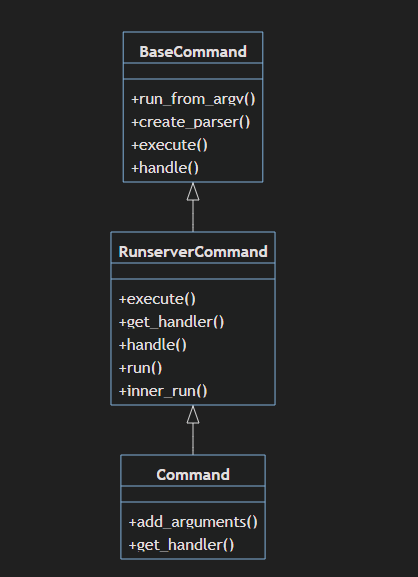Select +execute() in RunserverCommand
The height and width of the screenshot is (577, 418).
click(157, 299)
